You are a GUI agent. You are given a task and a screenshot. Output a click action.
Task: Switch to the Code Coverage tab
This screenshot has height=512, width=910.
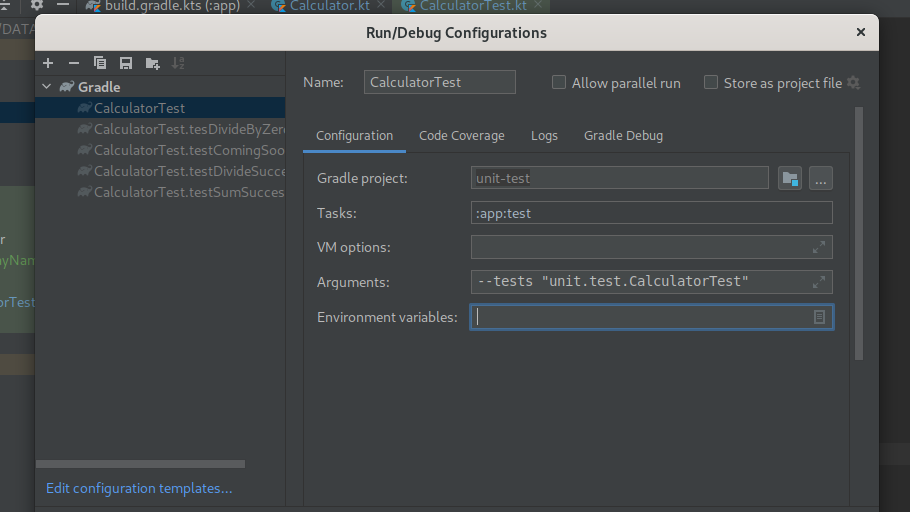[462, 136]
